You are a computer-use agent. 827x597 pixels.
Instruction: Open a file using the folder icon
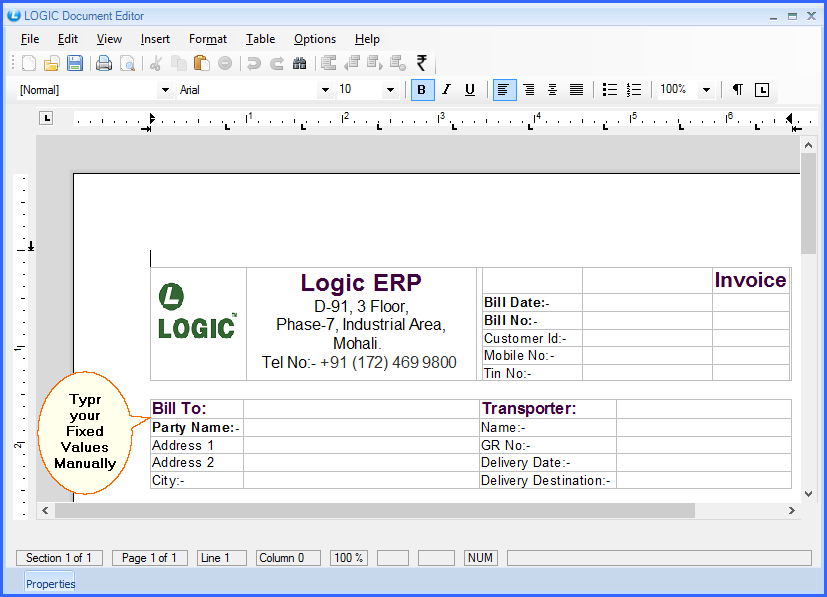(x=52, y=63)
